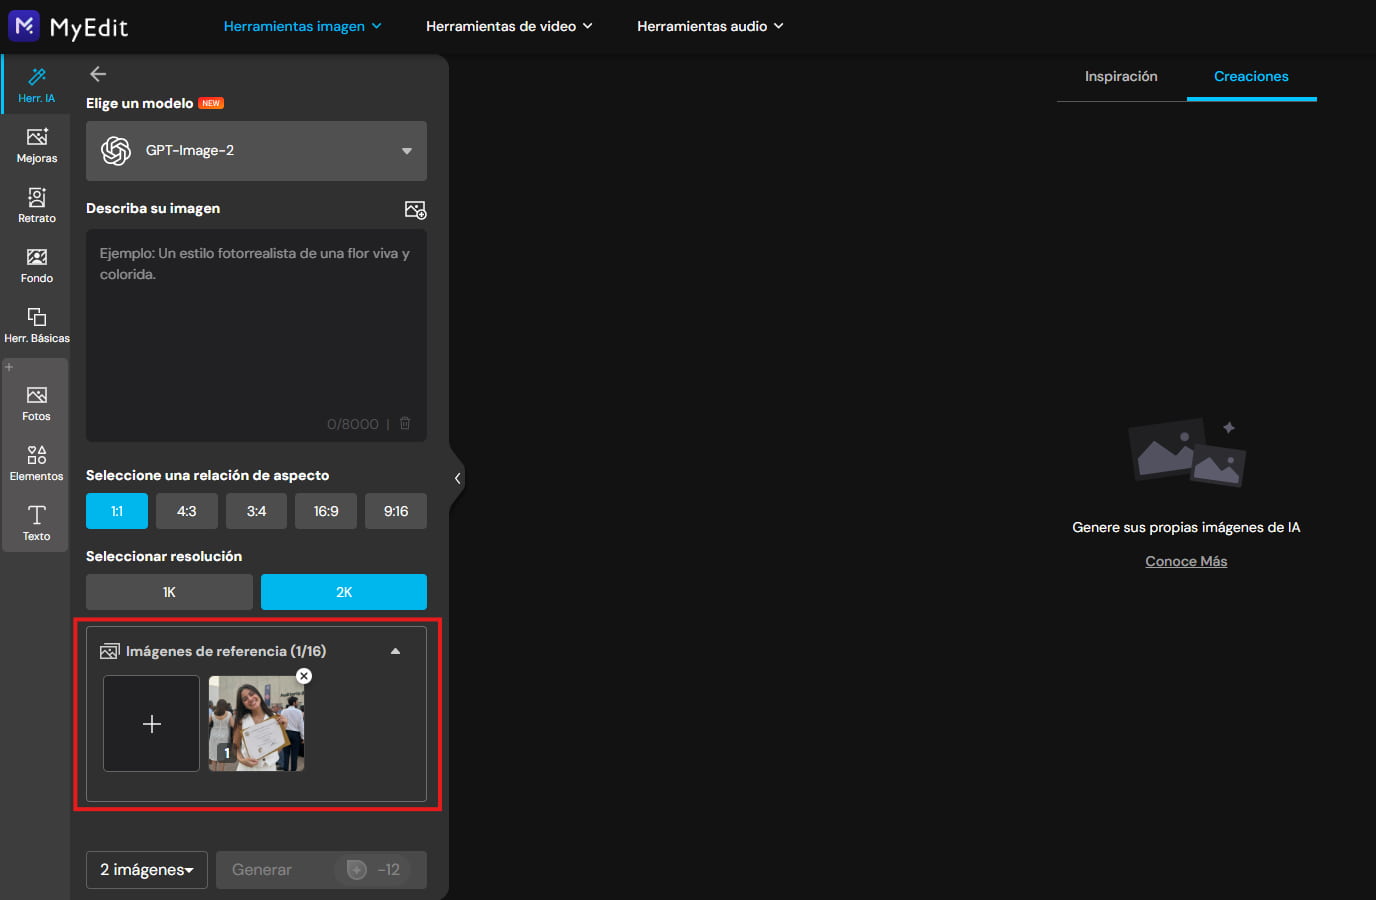The height and width of the screenshot is (900, 1376).
Task: Click the 'Describa su imagen' label
Action: click(153, 208)
